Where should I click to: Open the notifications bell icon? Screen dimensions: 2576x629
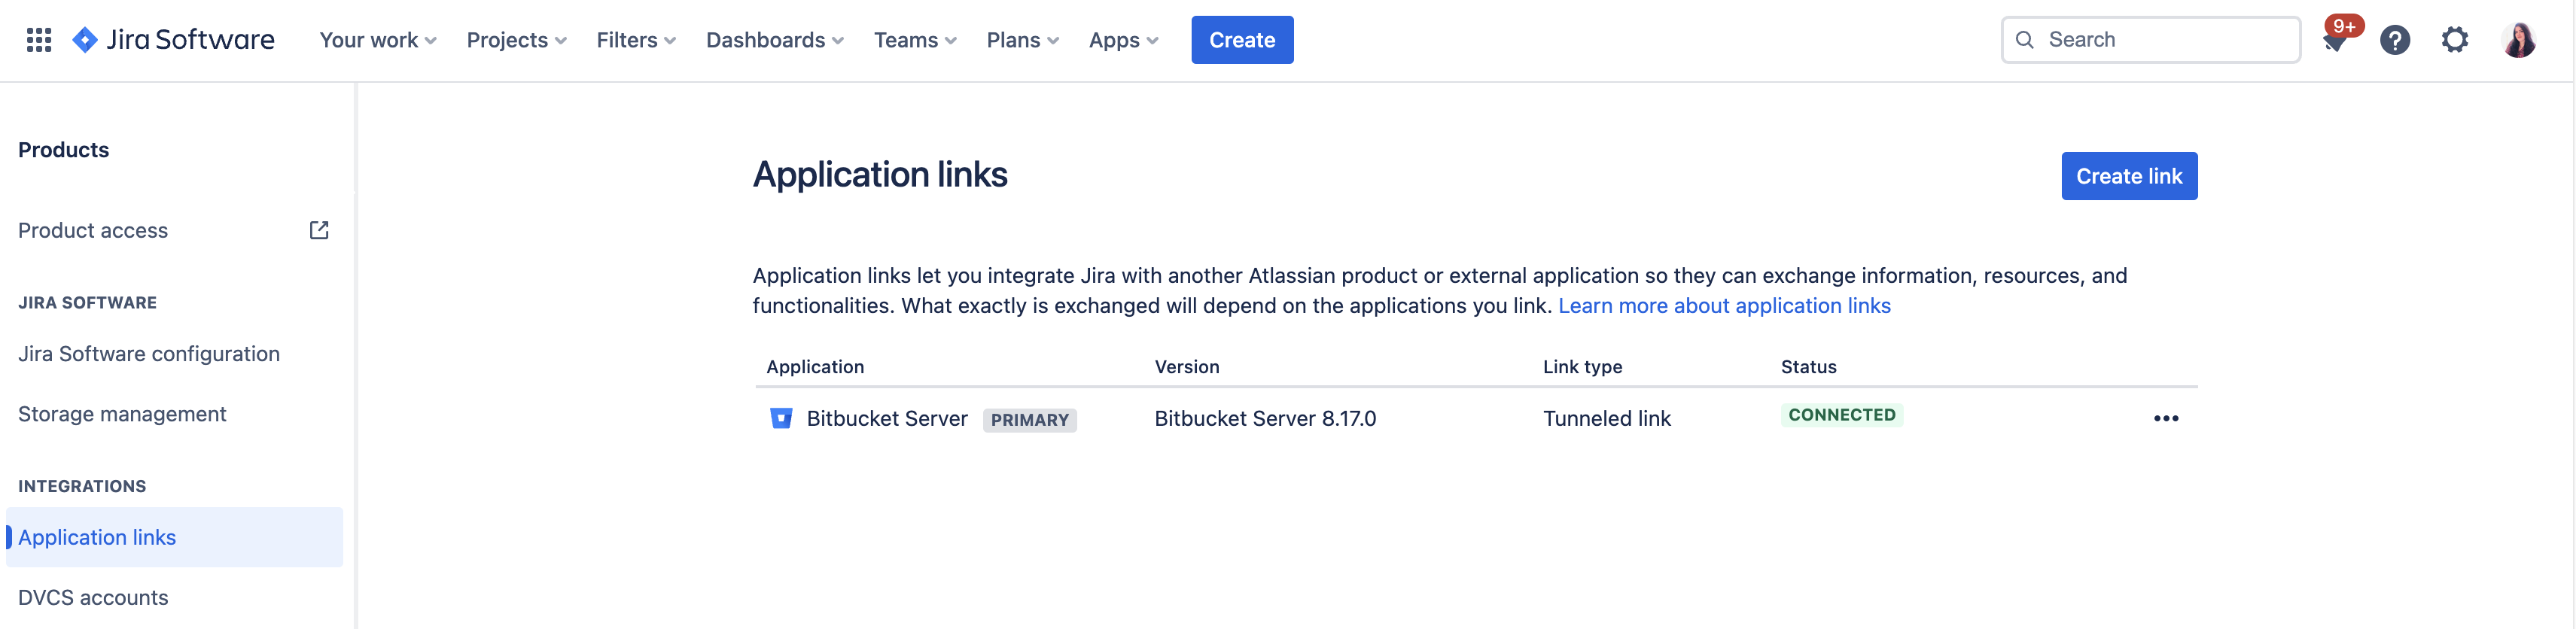pyautogui.click(x=2334, y=41)
